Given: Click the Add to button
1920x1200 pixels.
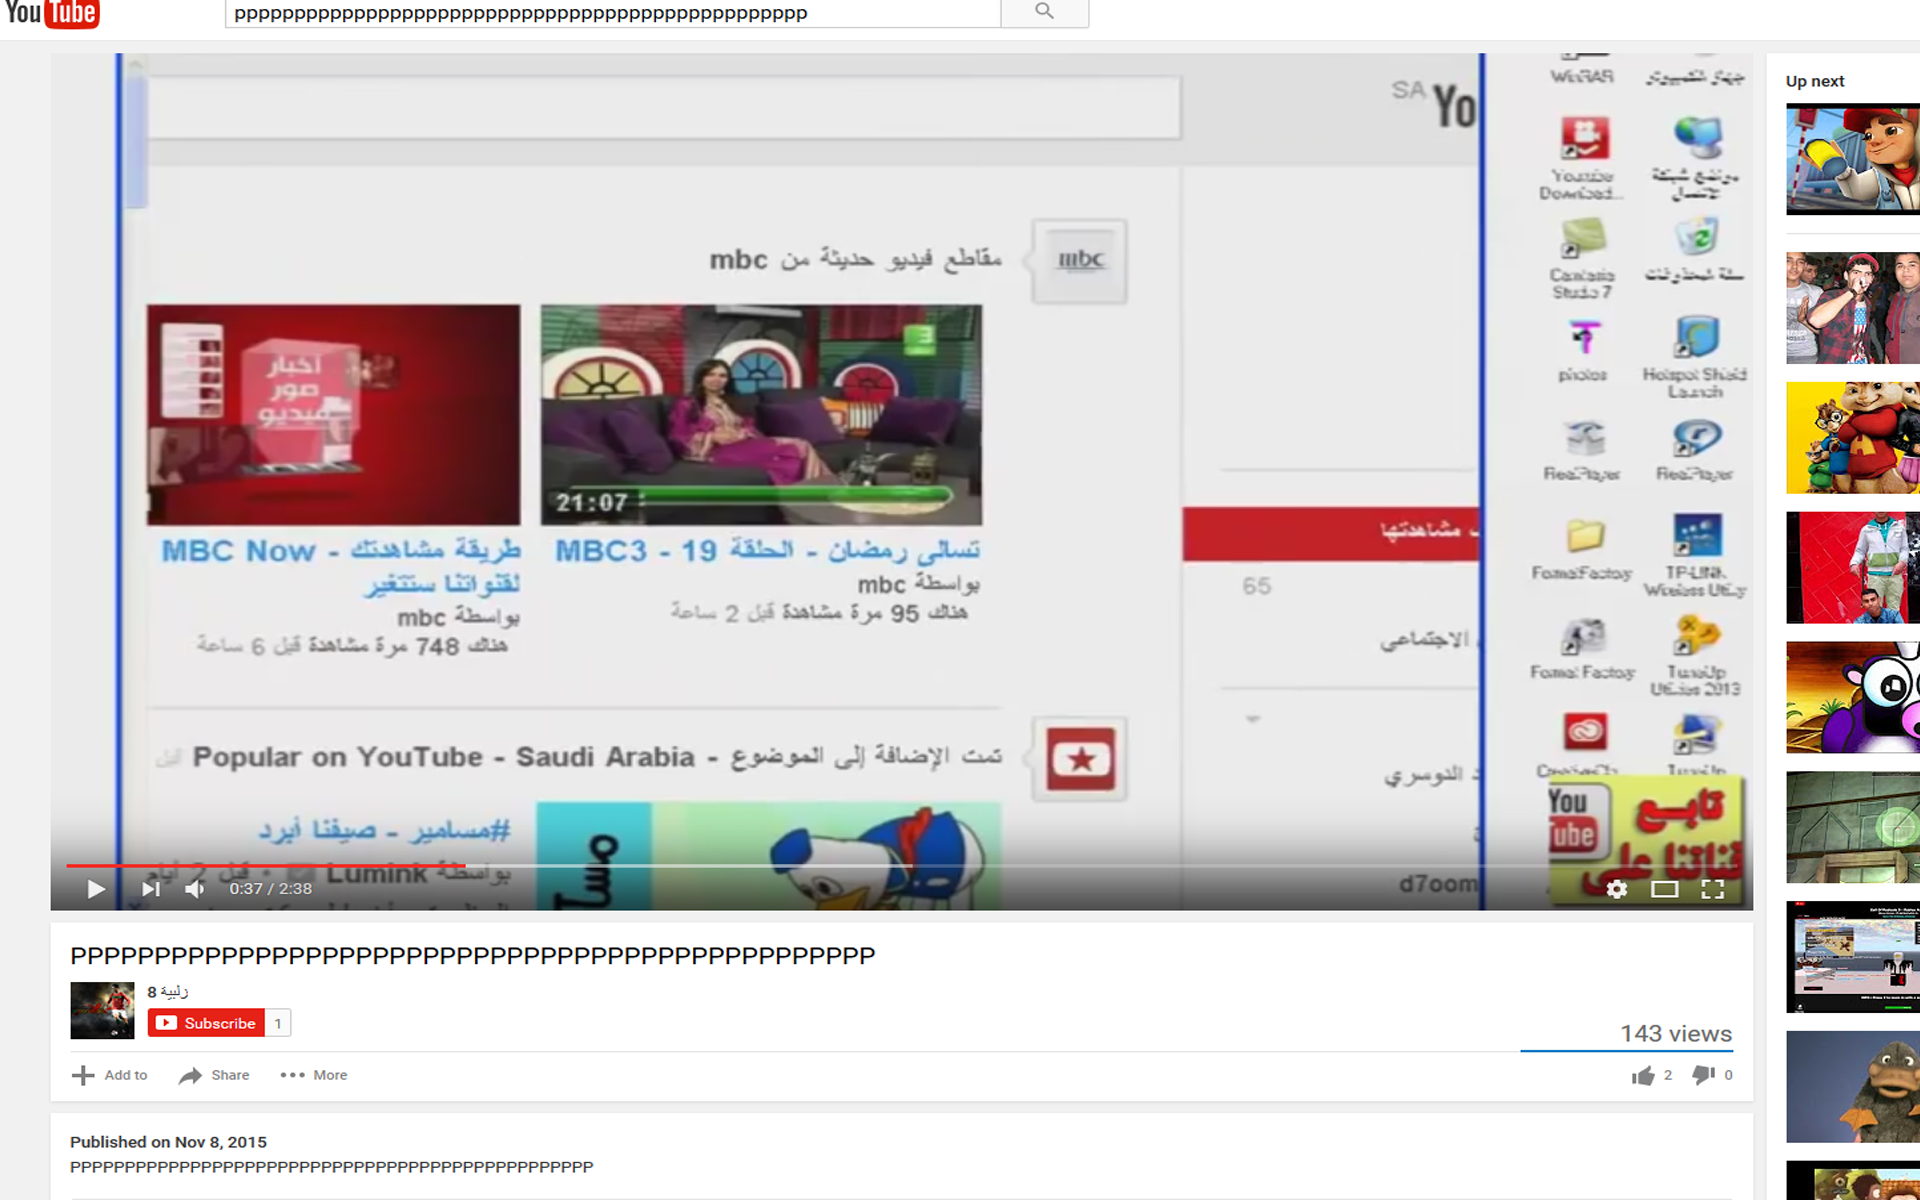Looking at the screenshot, I should [110, 1075].
